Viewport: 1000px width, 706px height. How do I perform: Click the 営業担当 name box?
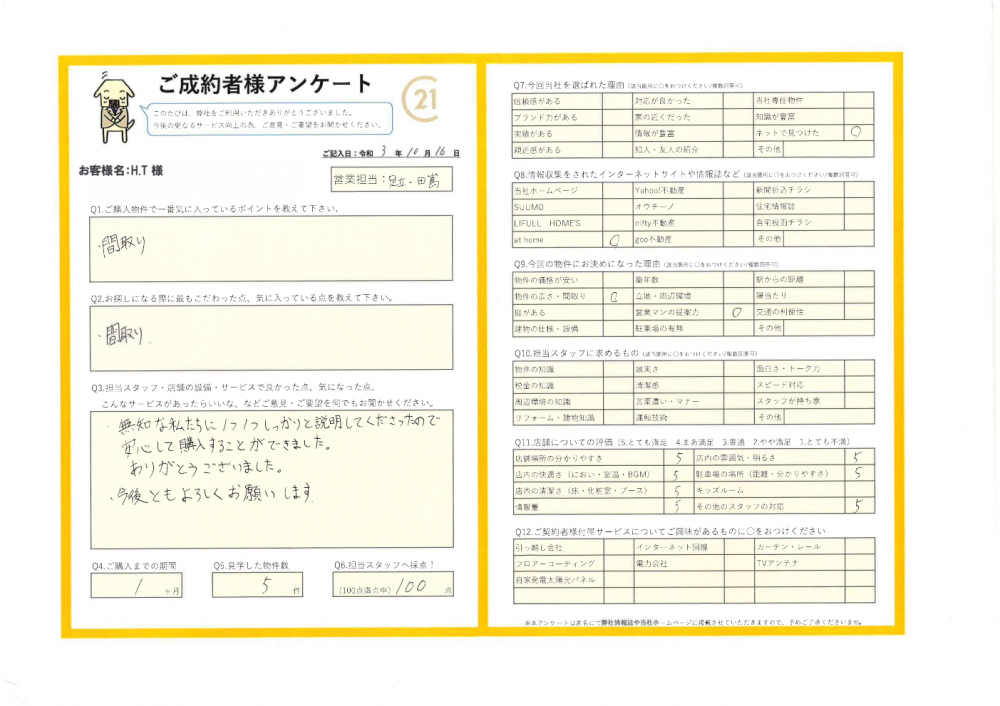tap(390, 180)
